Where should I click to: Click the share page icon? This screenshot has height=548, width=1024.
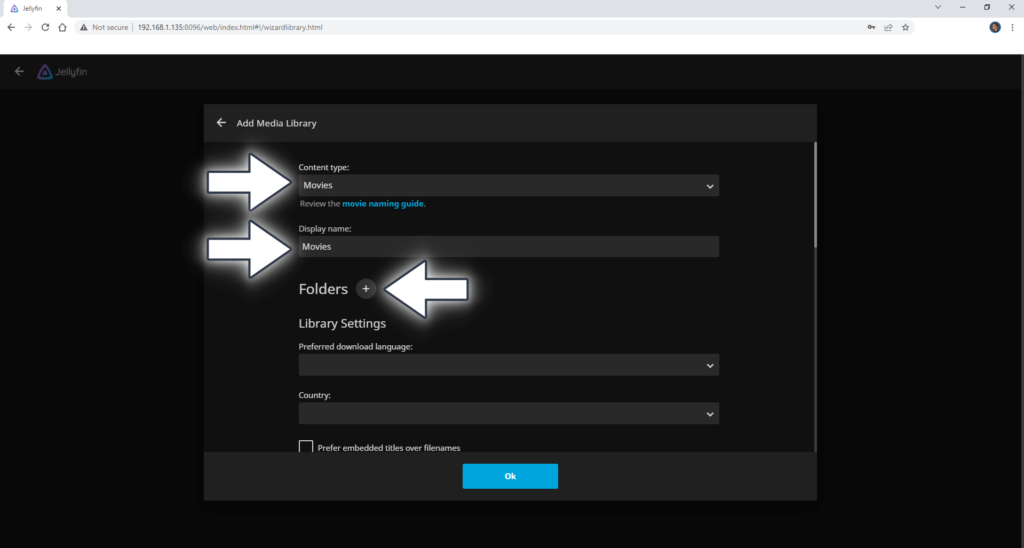(888, 27)
